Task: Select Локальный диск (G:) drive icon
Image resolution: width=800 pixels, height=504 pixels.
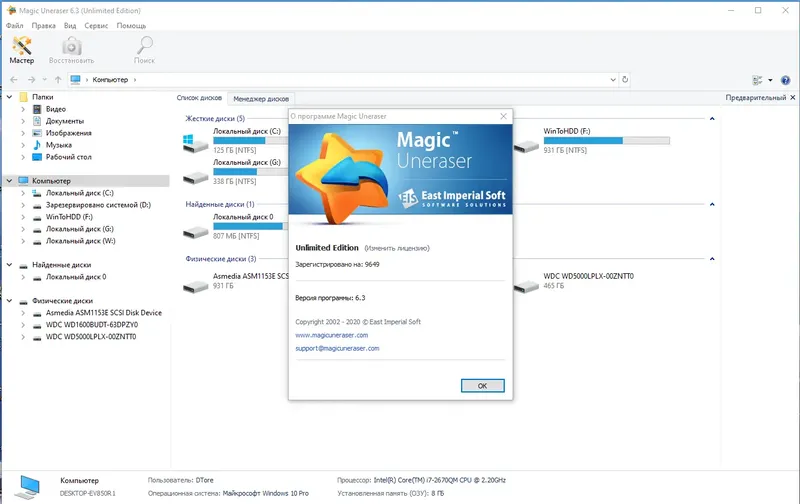Action: 195,178
